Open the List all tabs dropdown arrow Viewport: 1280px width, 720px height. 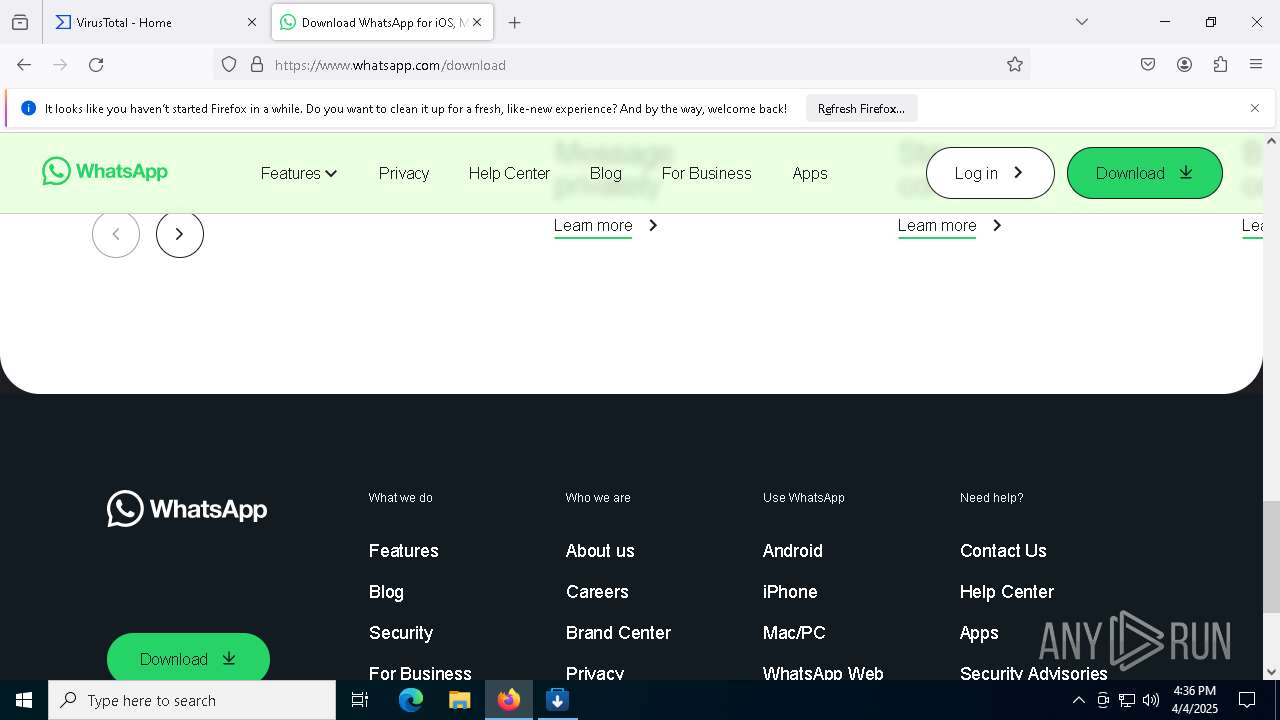pos(1082,22)
